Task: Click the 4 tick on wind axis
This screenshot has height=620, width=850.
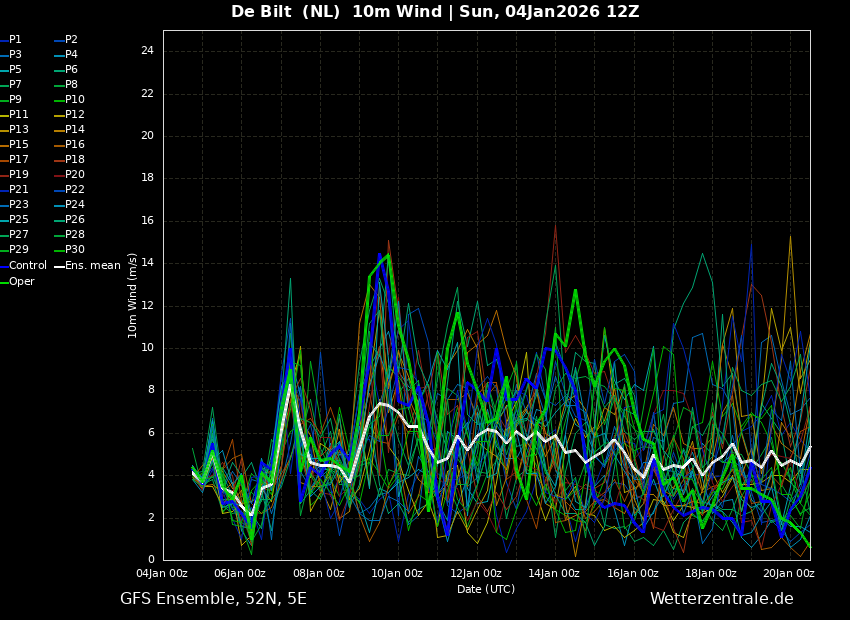Action: pyautogui.click(x=151, y=475)
